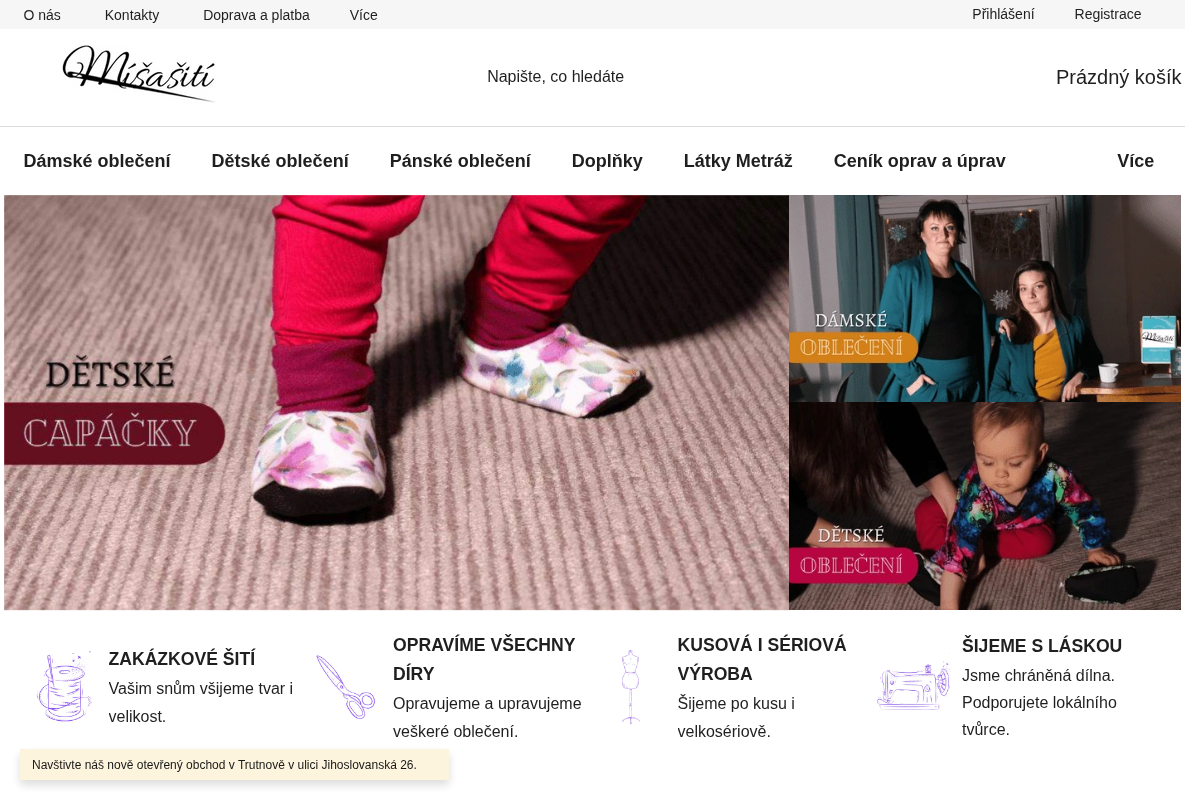The image size is (1200, 800).
Task: Open the Dámské oblečení banner image
Action: click(985, 298)
